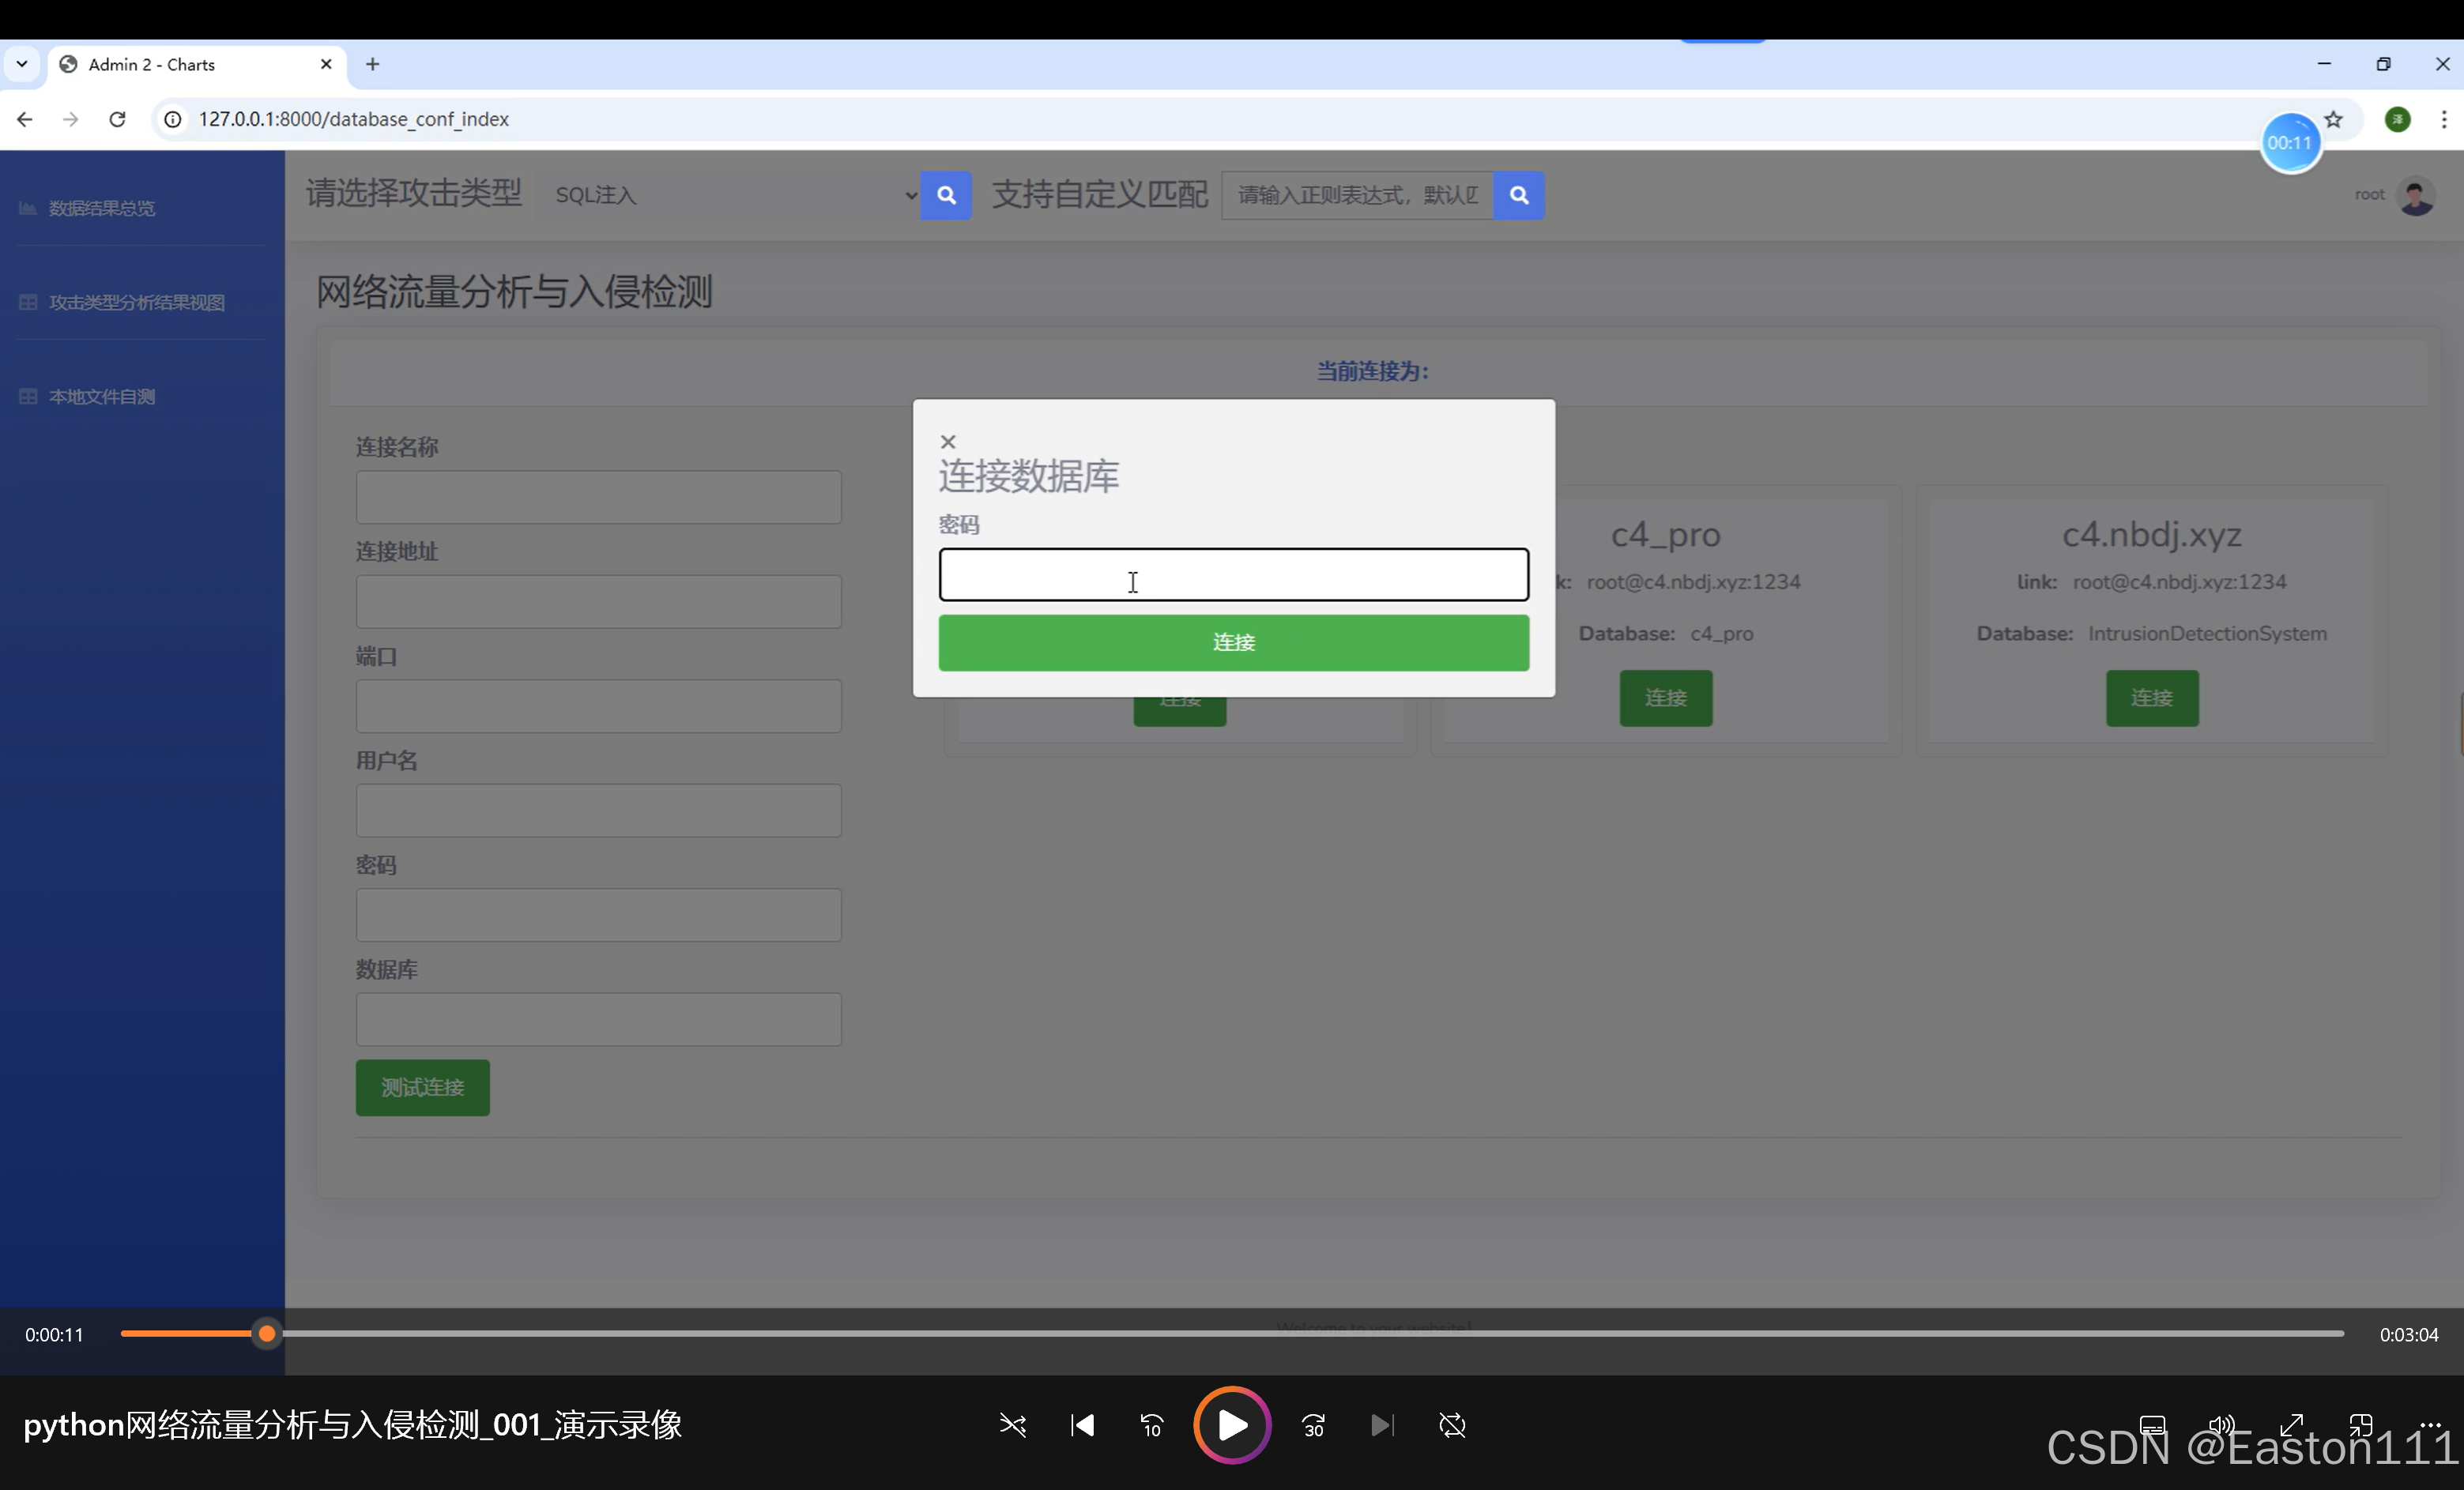
Task: Focus the 密码 input in the dialog
Action: pyautogui.click(x=1233, y=574)
